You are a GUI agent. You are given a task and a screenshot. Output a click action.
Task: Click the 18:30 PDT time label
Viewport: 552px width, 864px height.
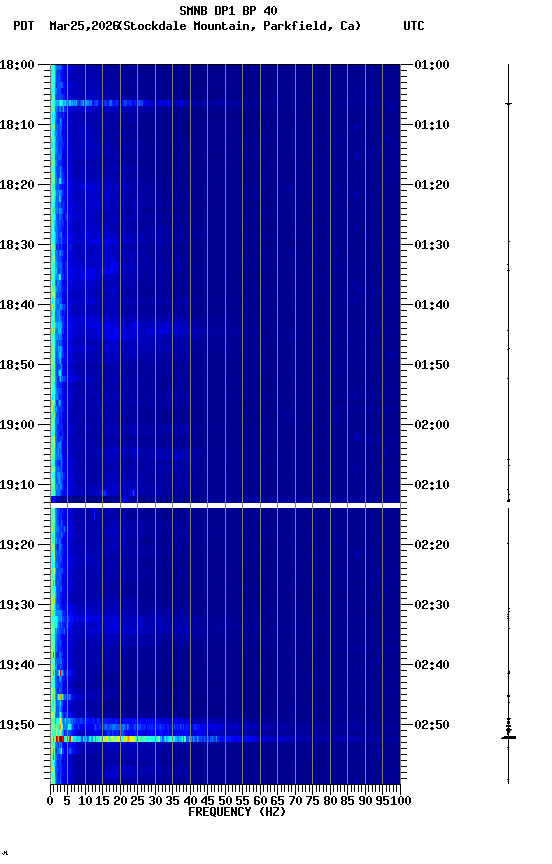pos(17,245)
